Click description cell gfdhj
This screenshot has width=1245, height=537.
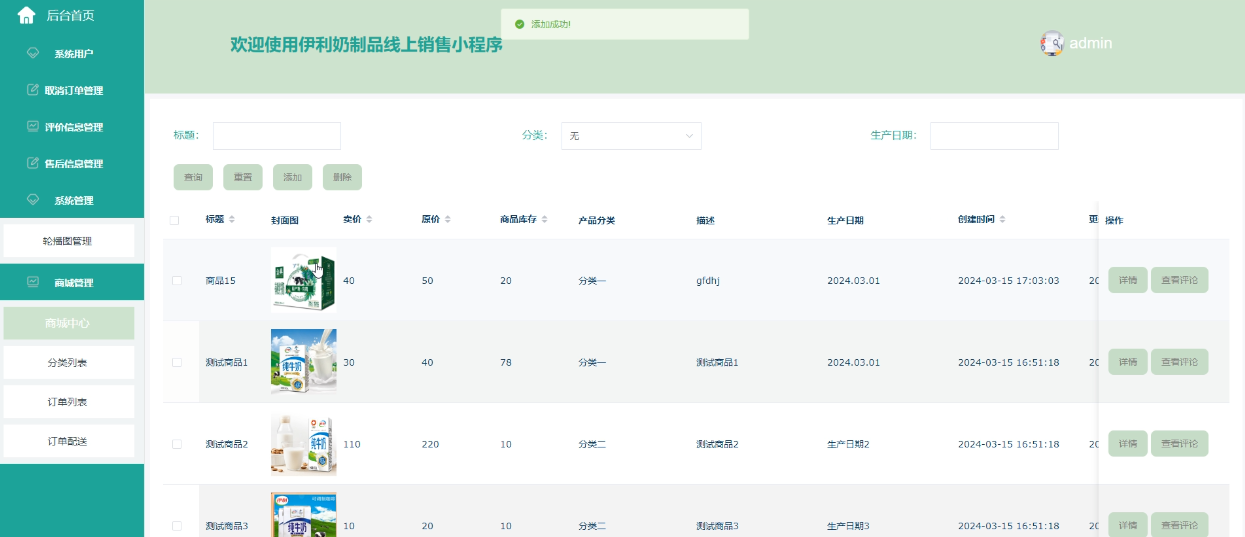pyautogui.click(x=708, y=281)
